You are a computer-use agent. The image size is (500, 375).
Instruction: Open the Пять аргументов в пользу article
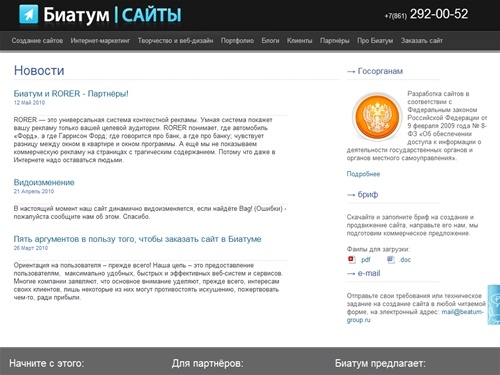point(137,239)
